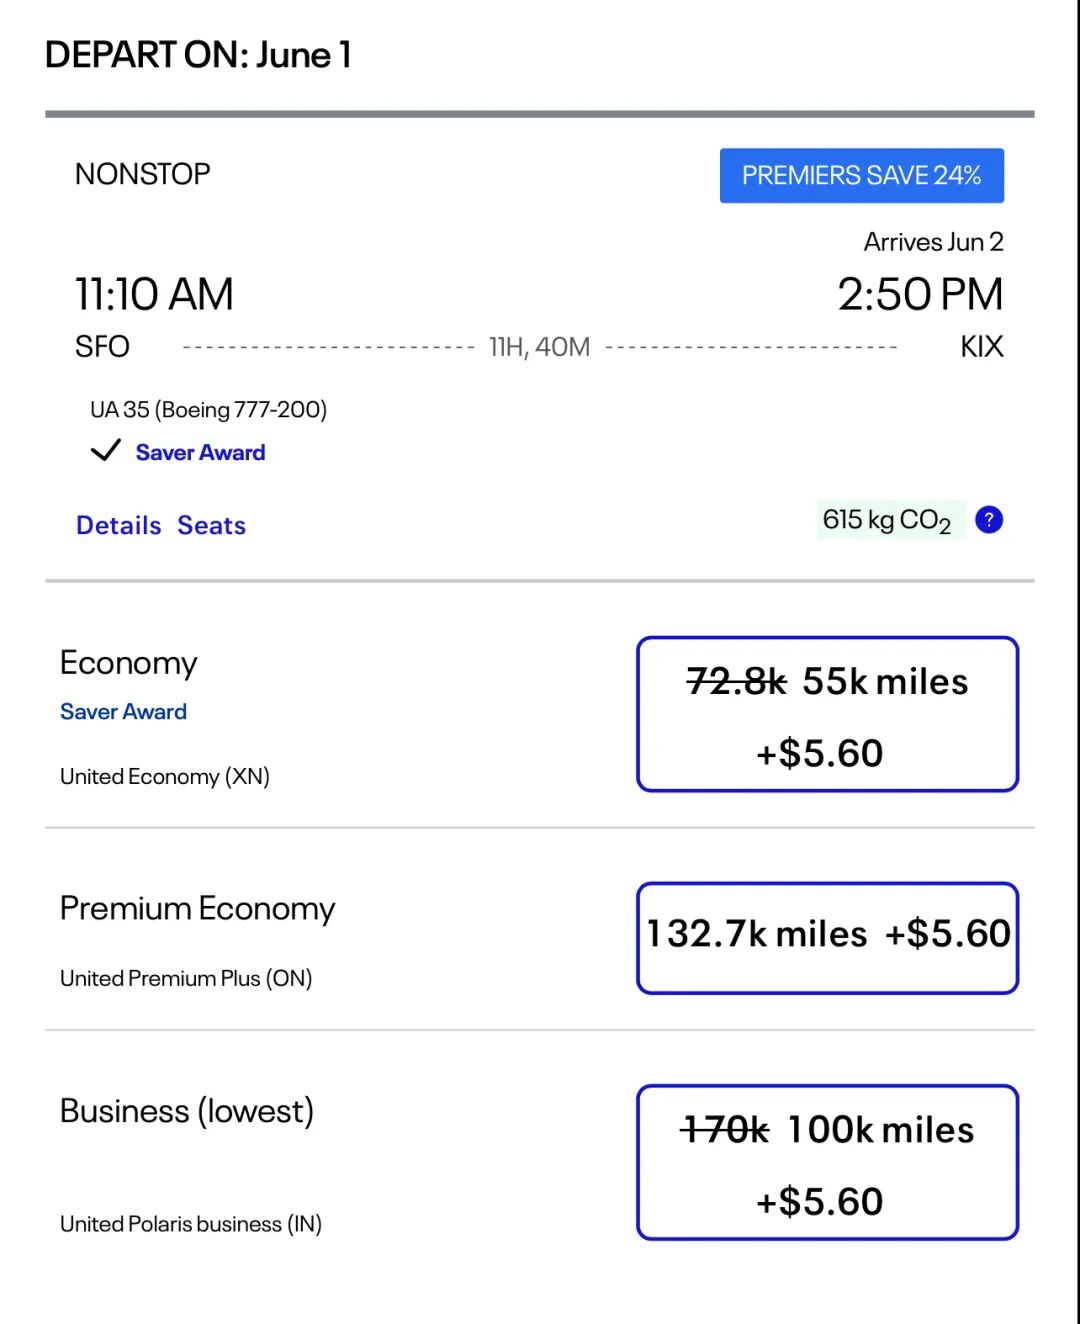
Task: Click the UA 35 Boeing 777-200 text
Action: [208, 409]
